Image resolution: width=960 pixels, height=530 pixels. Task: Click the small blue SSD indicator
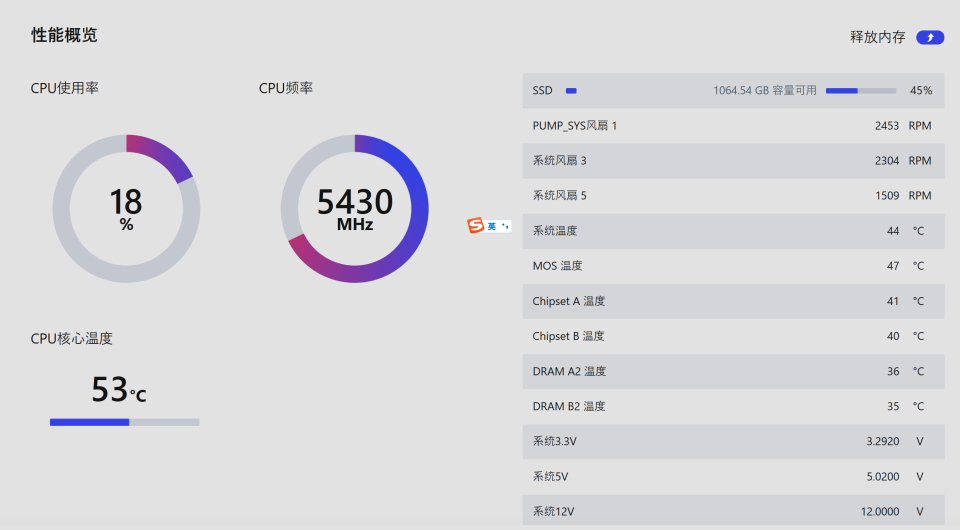[x=571, y=91]
